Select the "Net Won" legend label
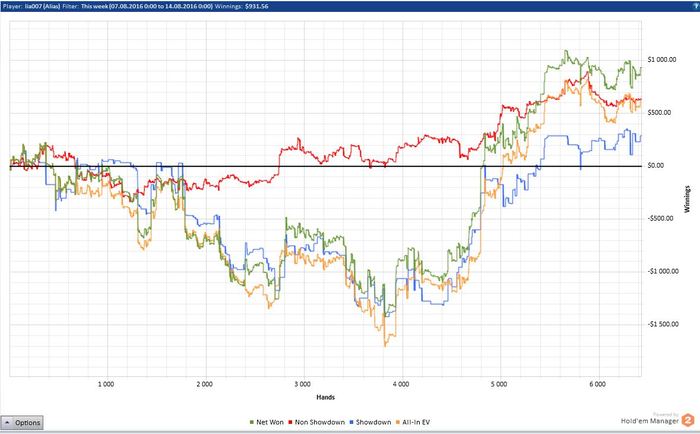700x434 pixels. [x=270, y=422]
